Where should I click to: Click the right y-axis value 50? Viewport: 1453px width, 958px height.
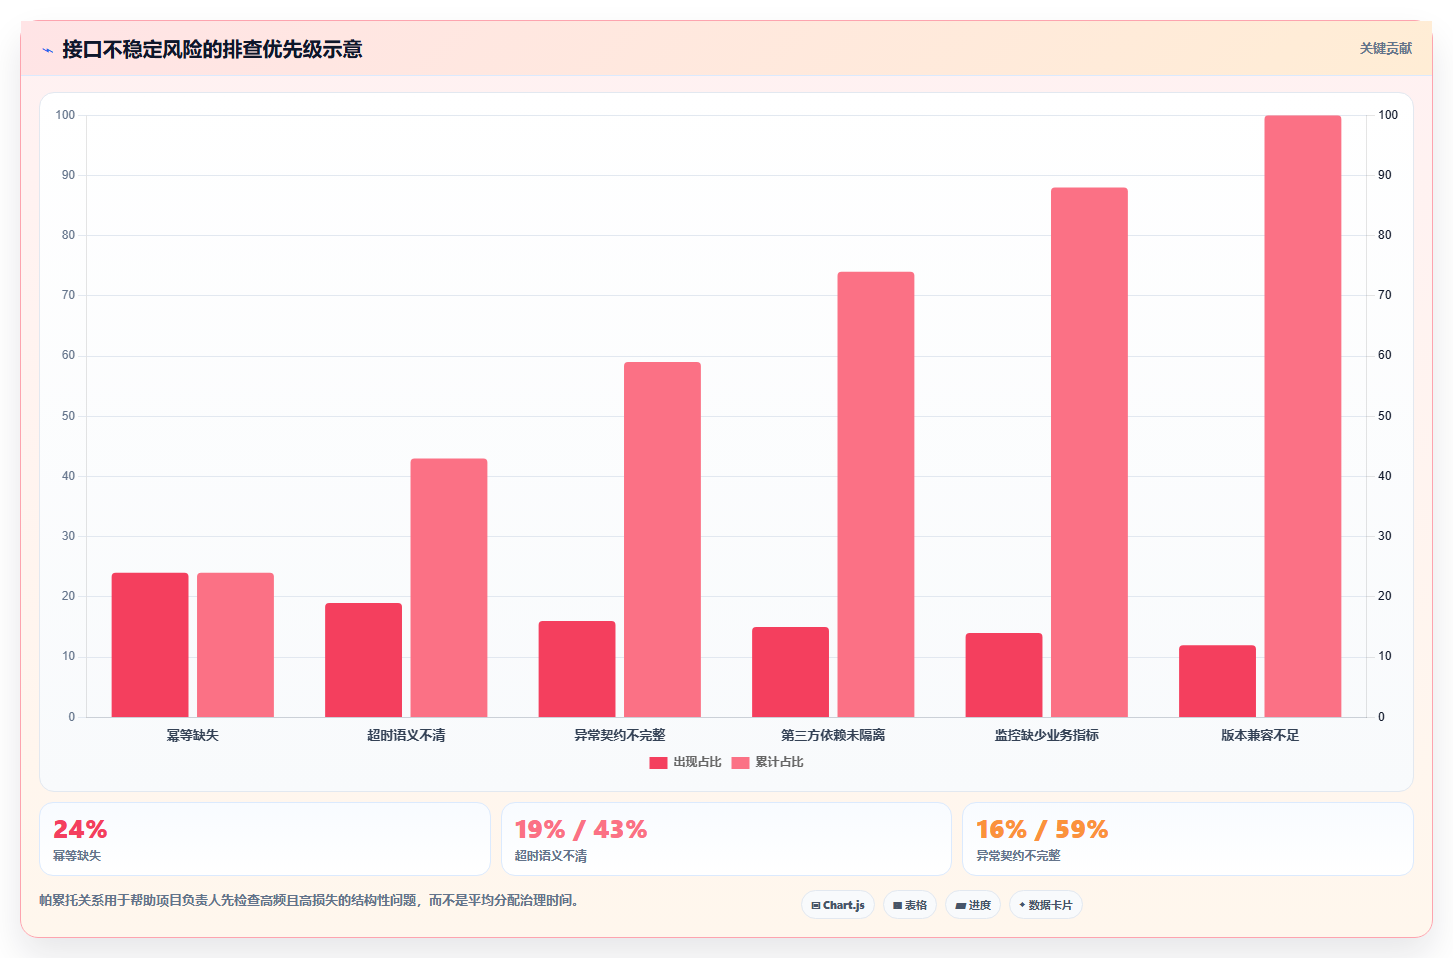click(x=1385, y=416)
